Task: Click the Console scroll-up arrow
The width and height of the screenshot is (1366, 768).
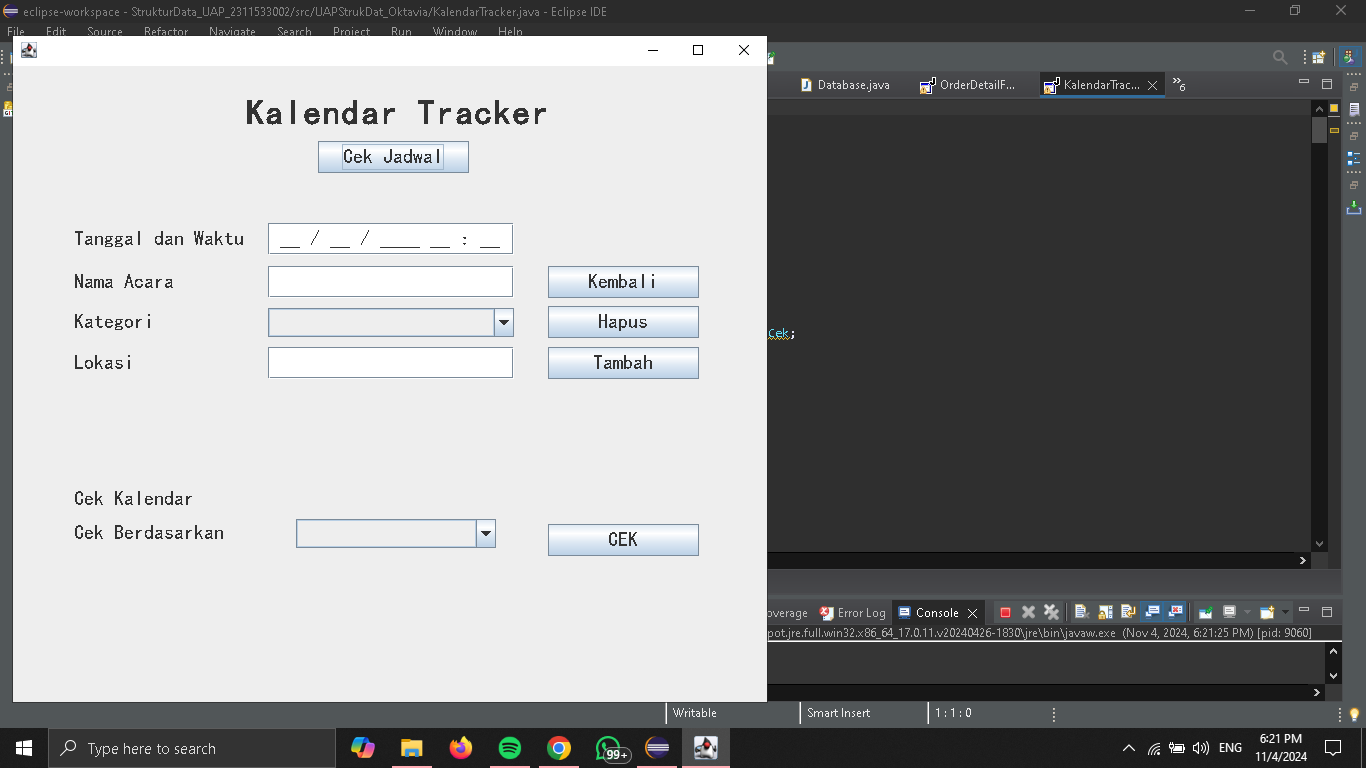Action: (1333, 651)
